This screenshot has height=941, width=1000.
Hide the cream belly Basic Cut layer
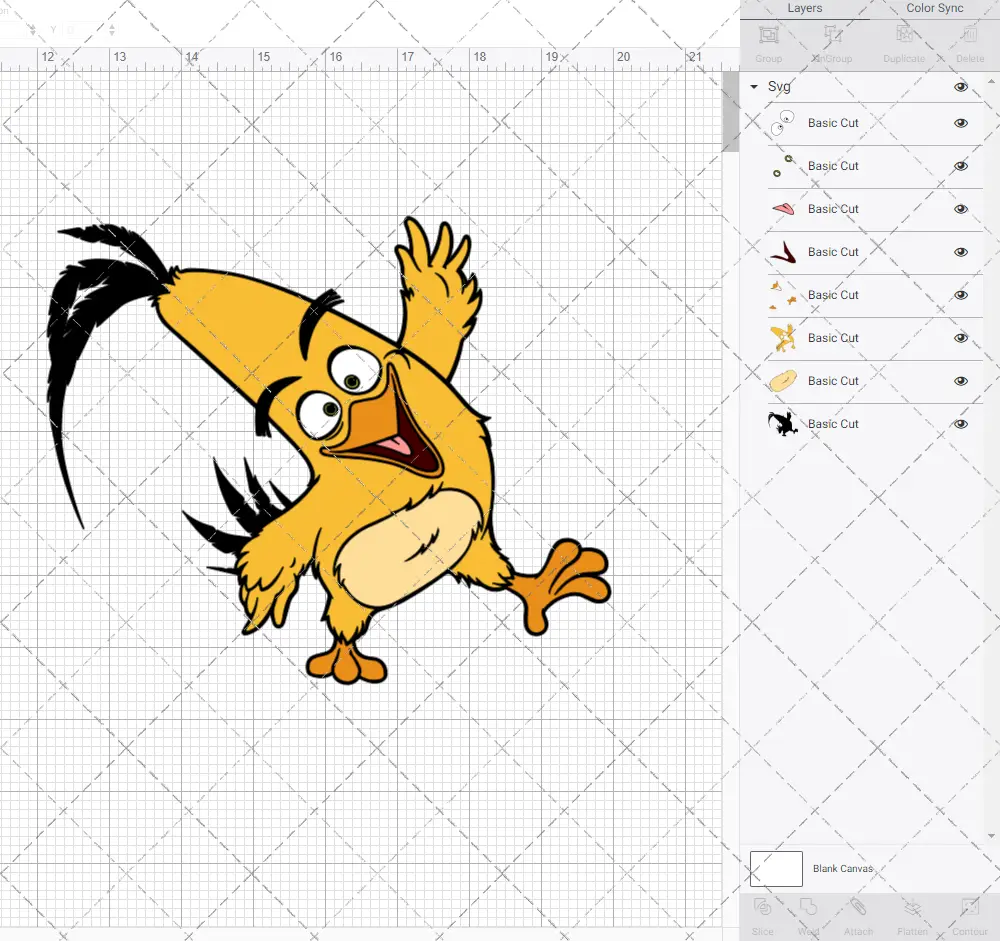pyautogui.click(x=960, y=381)
